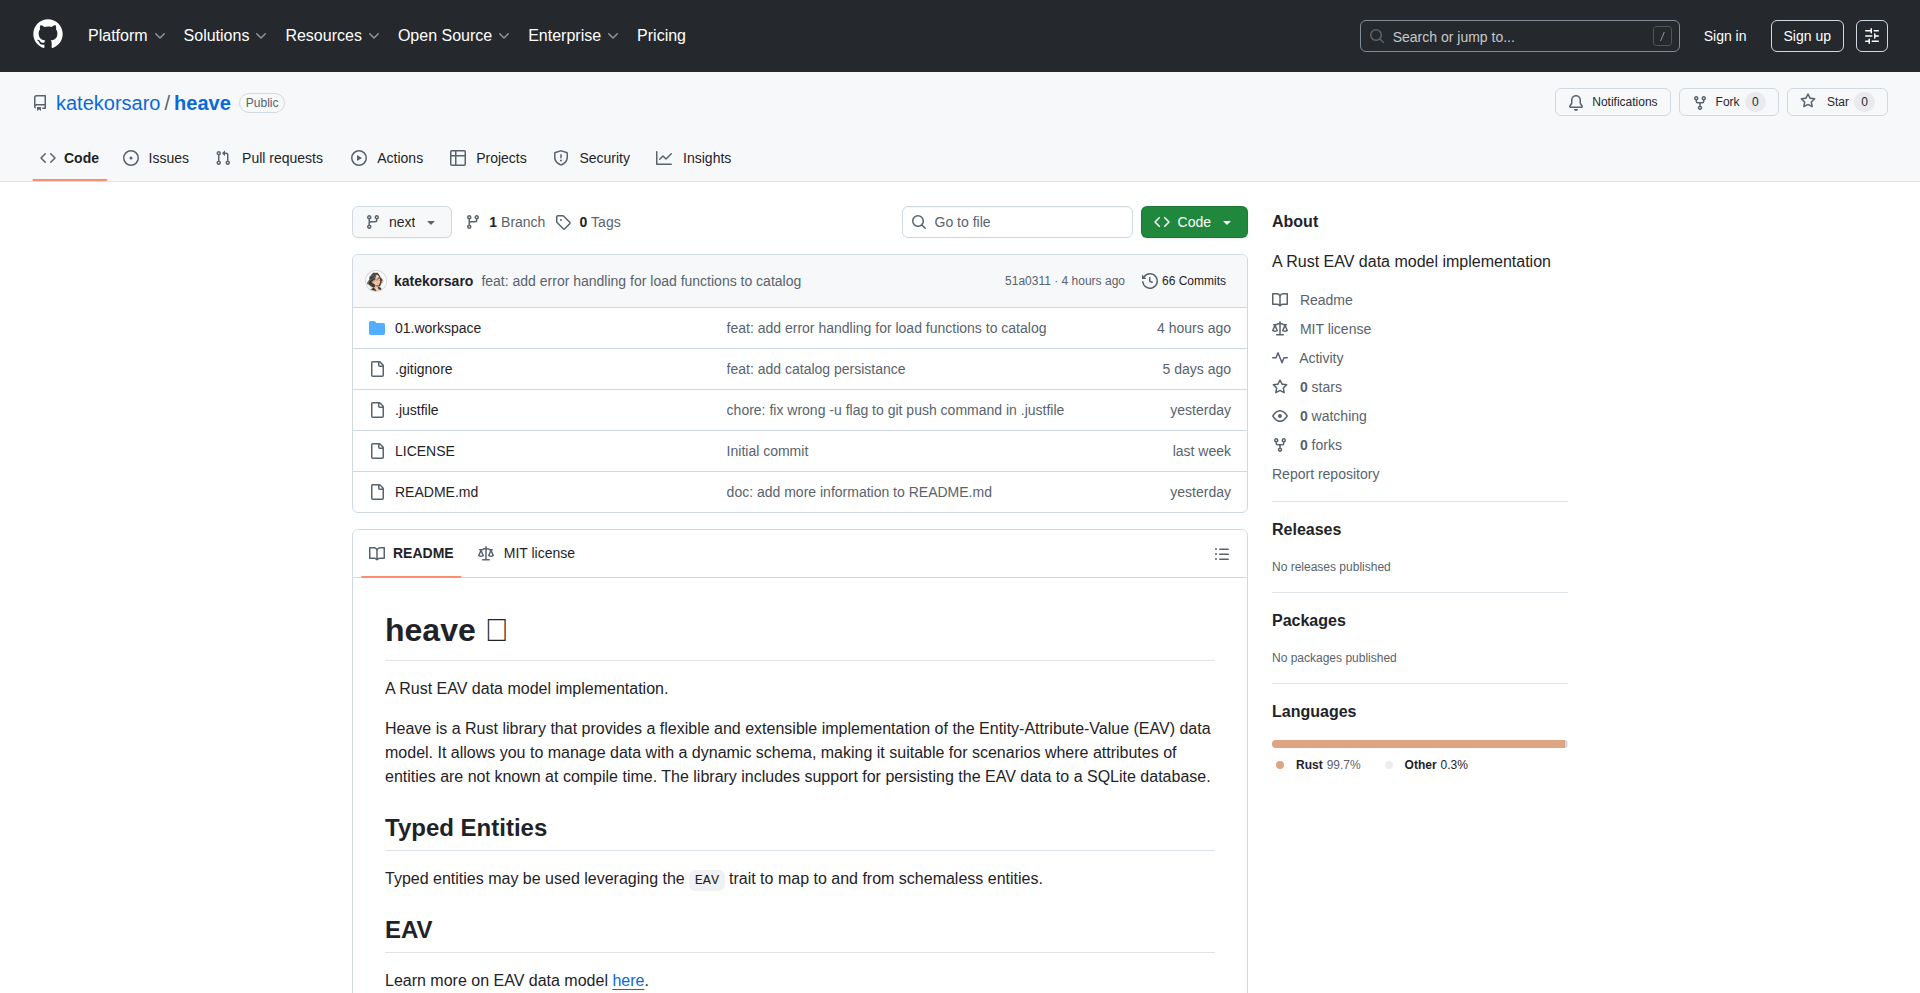
Task: Click the tag icon next to 0 Tags
Action: pyautogui.click(x=564, y=222)
